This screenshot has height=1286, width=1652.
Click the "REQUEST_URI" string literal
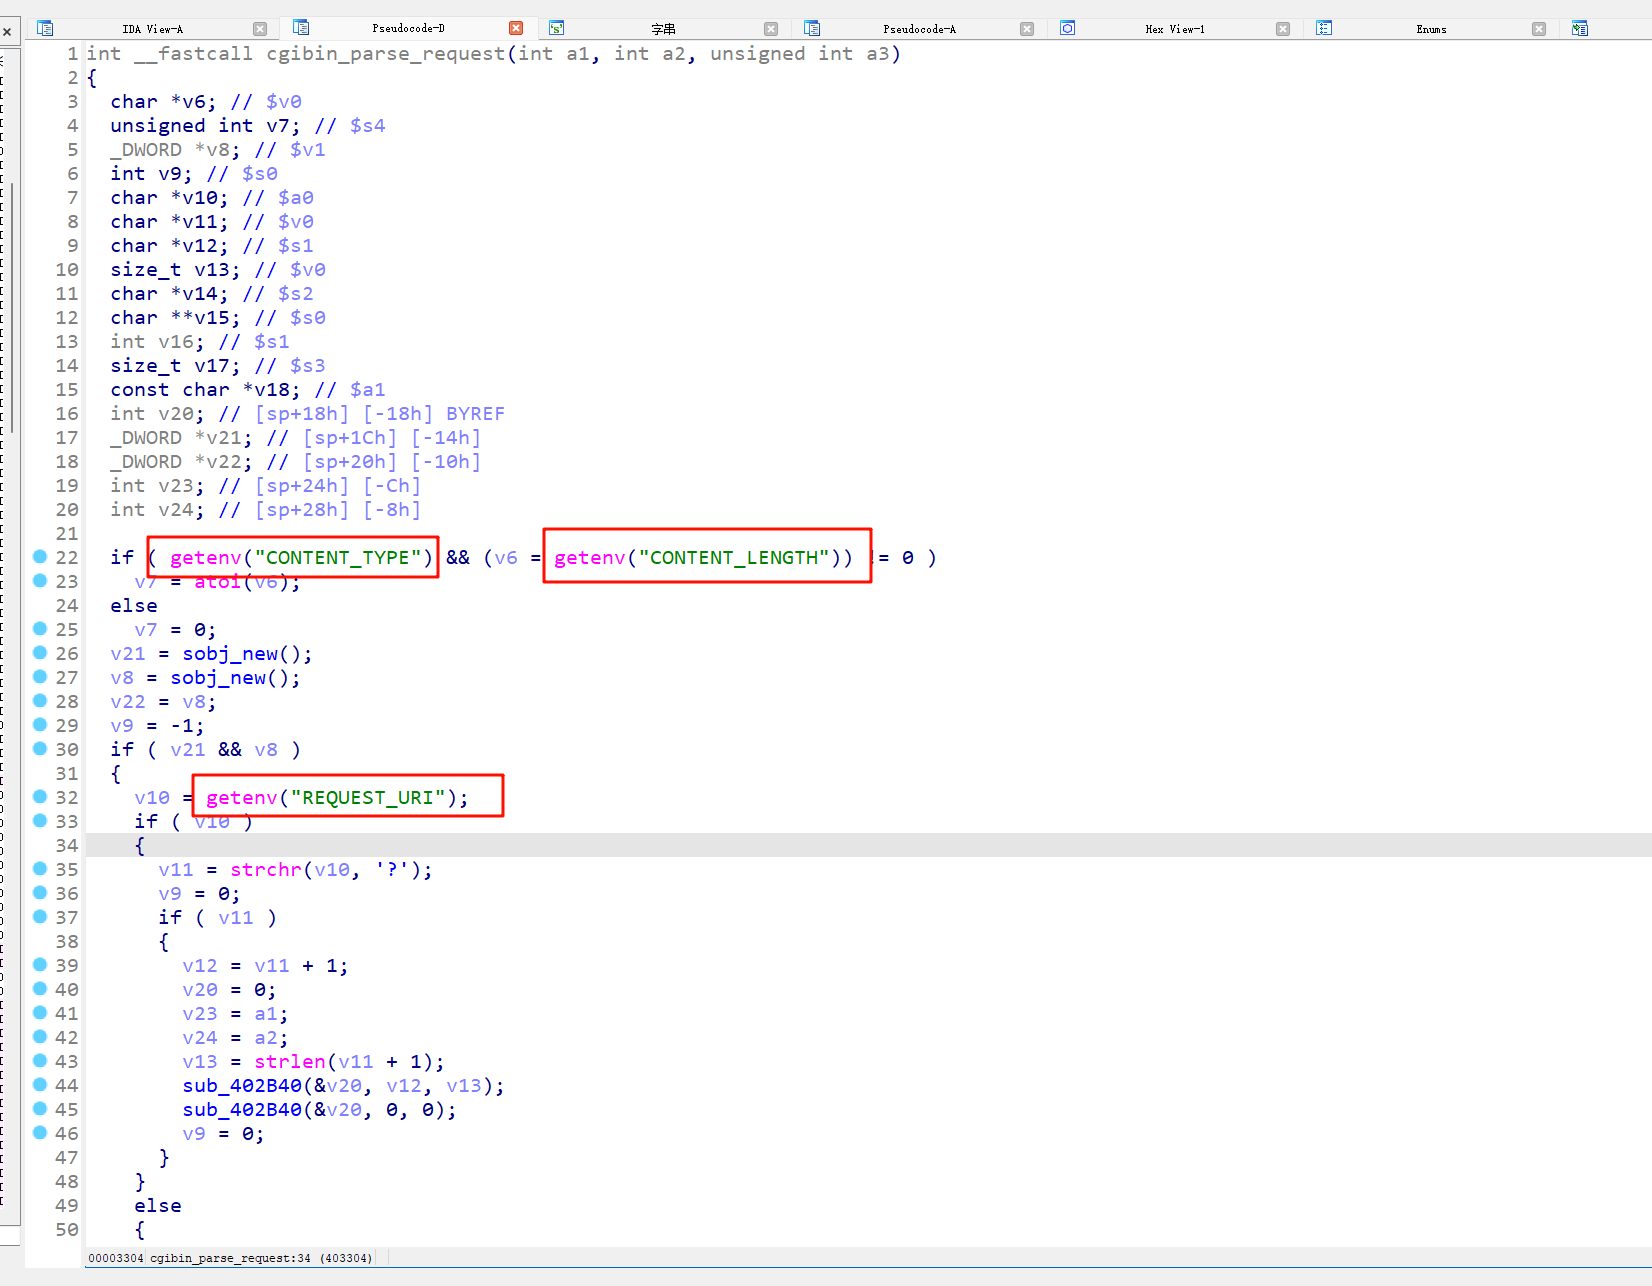tap(368, 797)
